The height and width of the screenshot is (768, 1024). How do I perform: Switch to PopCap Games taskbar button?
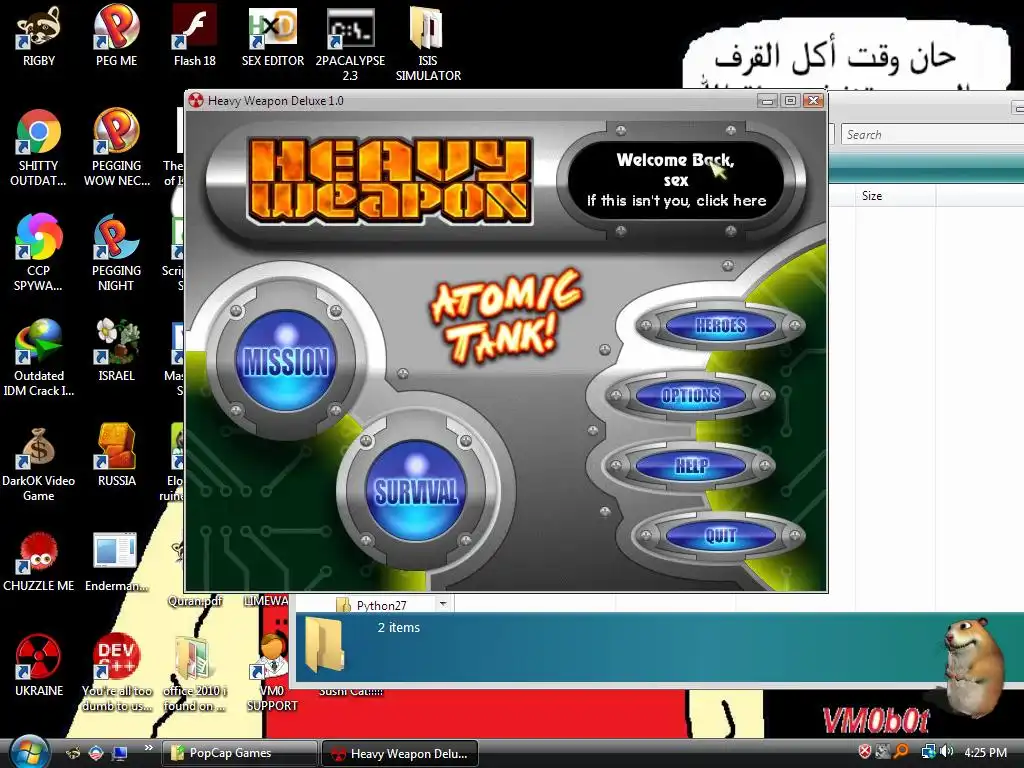click(x=240, y=753)
